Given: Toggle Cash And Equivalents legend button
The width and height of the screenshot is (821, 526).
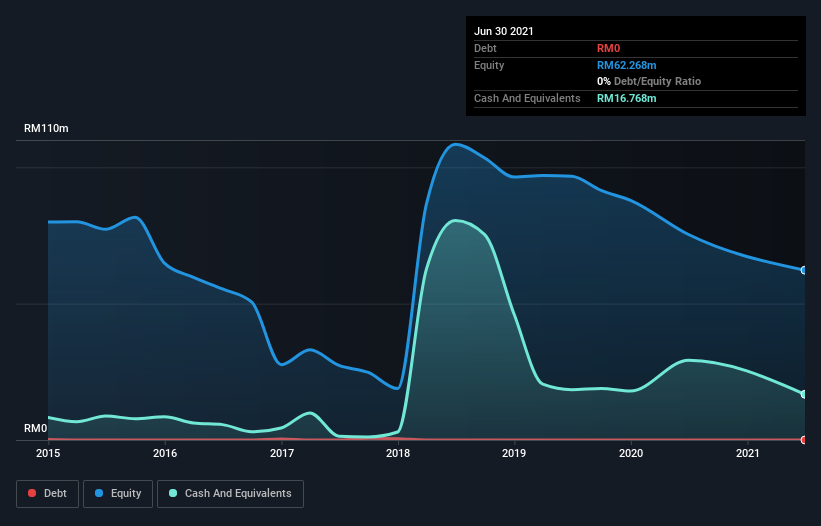Looking at the screenshot, I should pyautogui.click(x=230, y=494).
